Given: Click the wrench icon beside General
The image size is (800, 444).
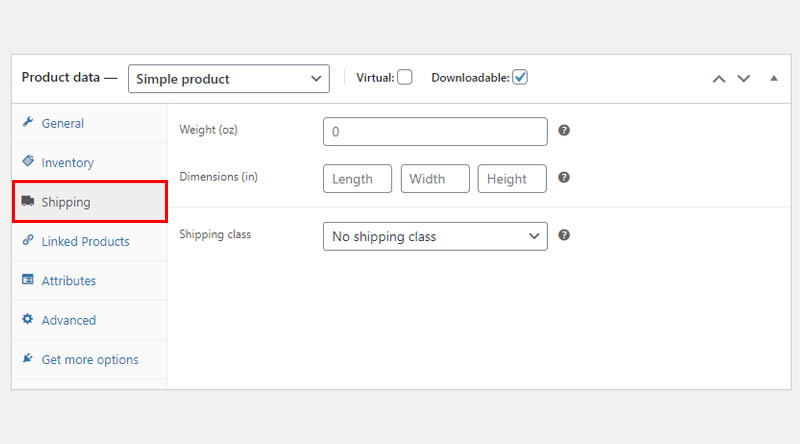Looking at the screenshot, I should pos(28,122).
